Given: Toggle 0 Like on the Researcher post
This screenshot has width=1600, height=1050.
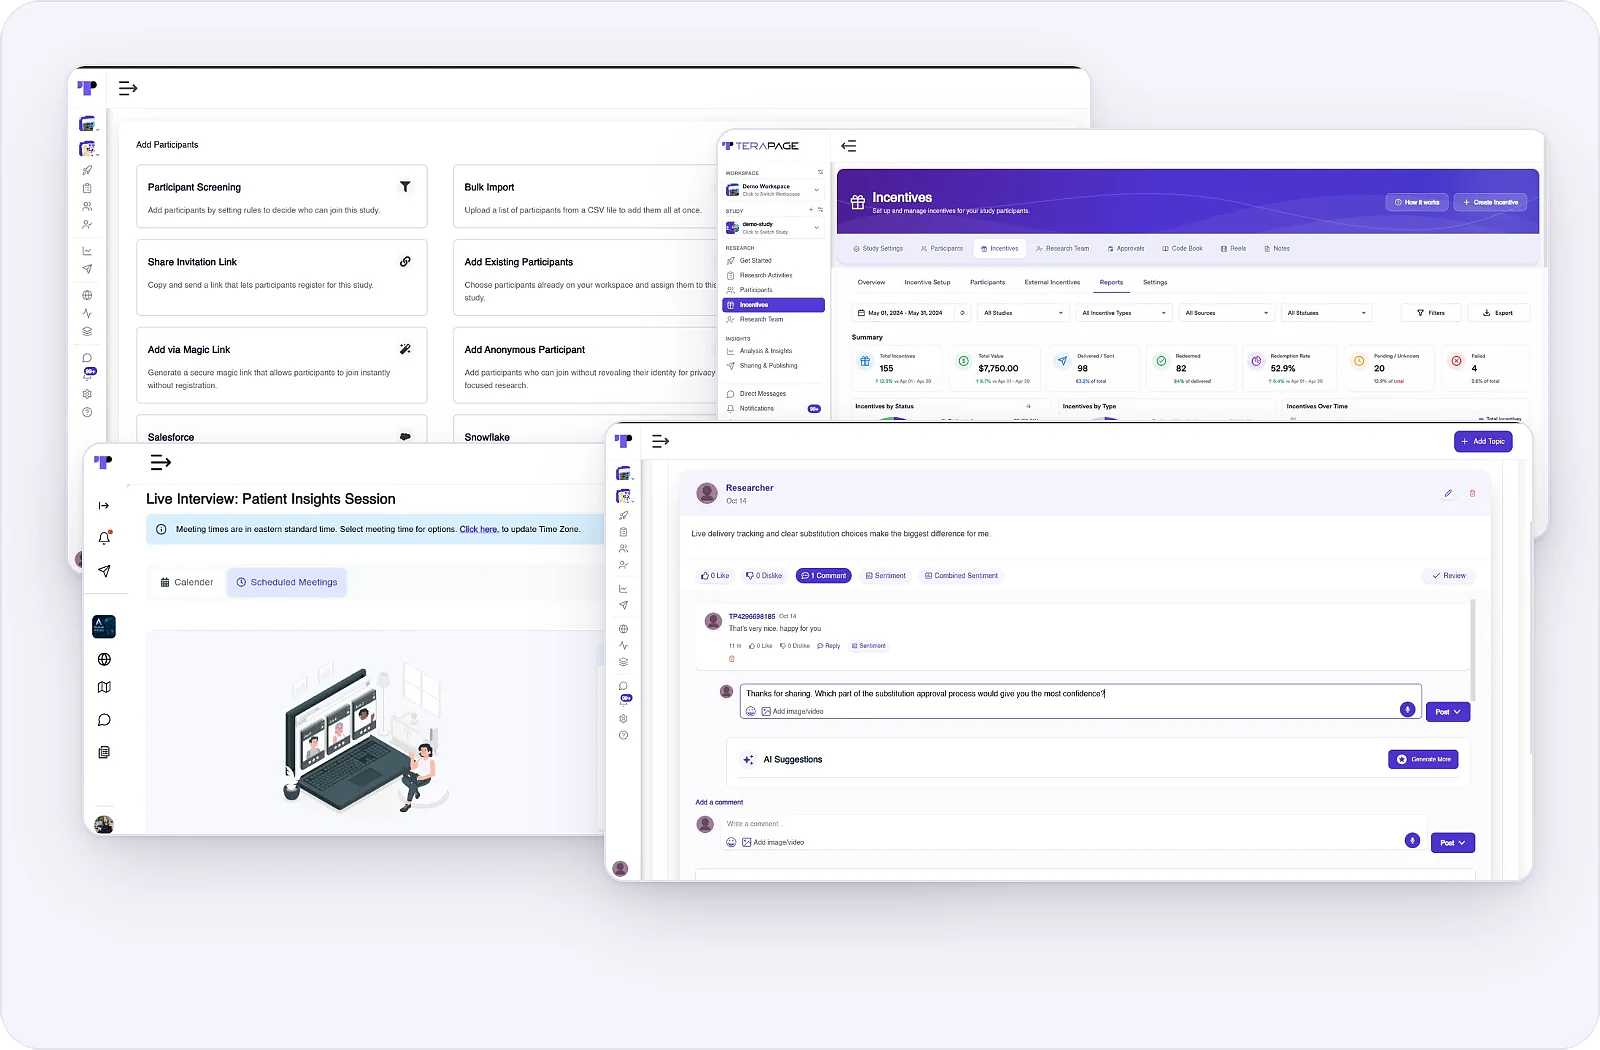Looking at the screenshot, I should click(x=715, y=576).
